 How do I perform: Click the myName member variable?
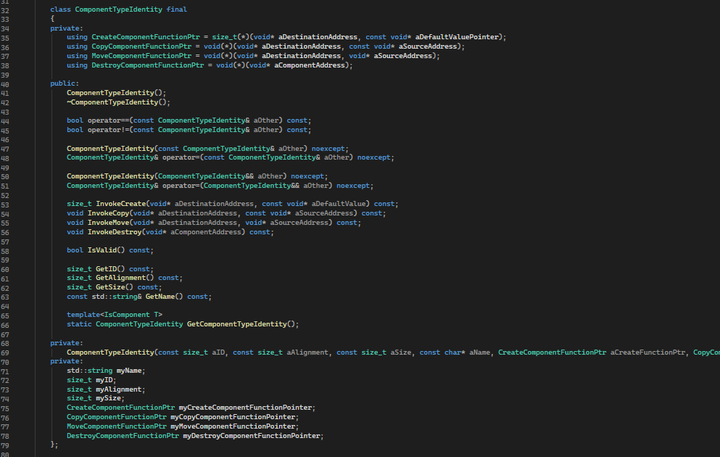click(130, 370)
